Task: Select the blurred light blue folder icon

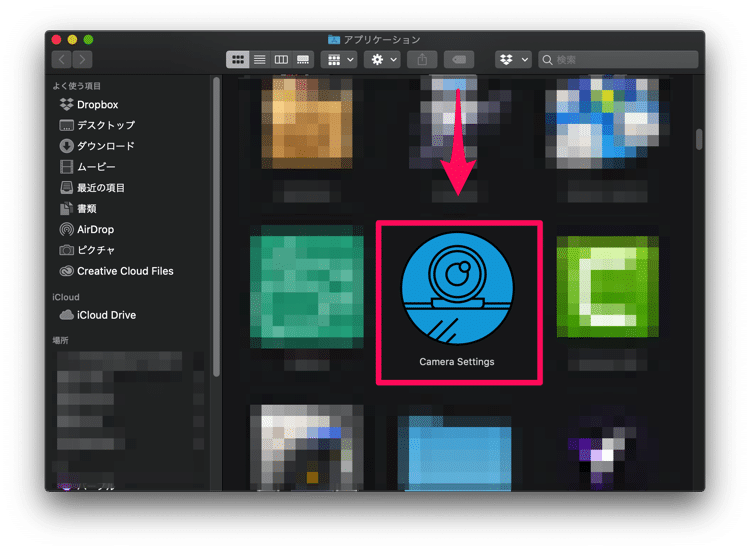Action: (457, 453)
